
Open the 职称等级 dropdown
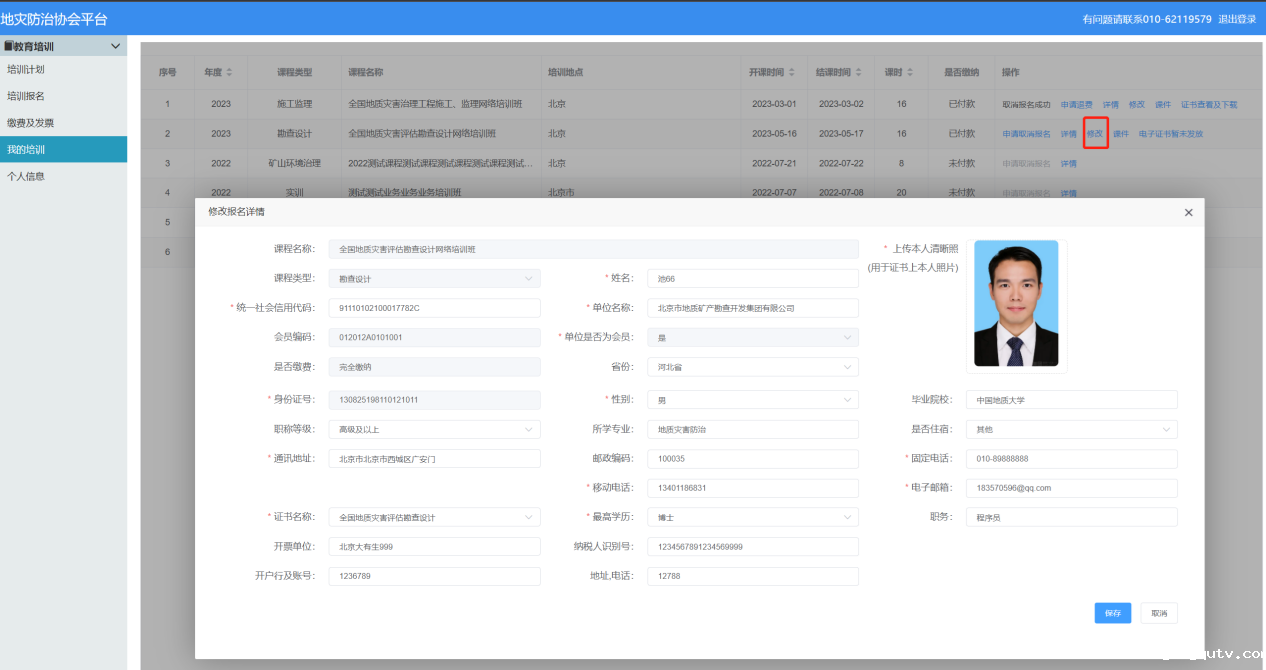pyautogui.click(x=434, y=429)
